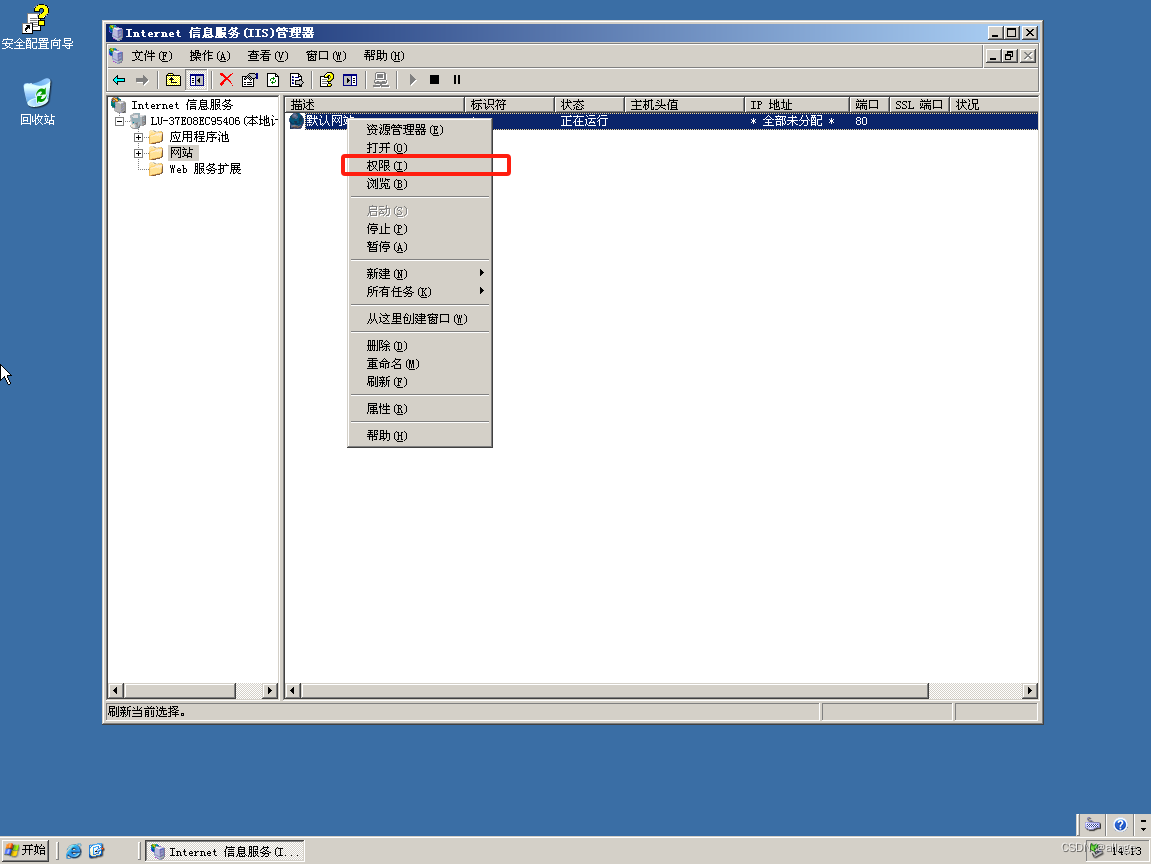Open 属性(R) from context menu
Image resolution: width=1151 pixels, height=864 pixels.
click(x=420, y=409)
